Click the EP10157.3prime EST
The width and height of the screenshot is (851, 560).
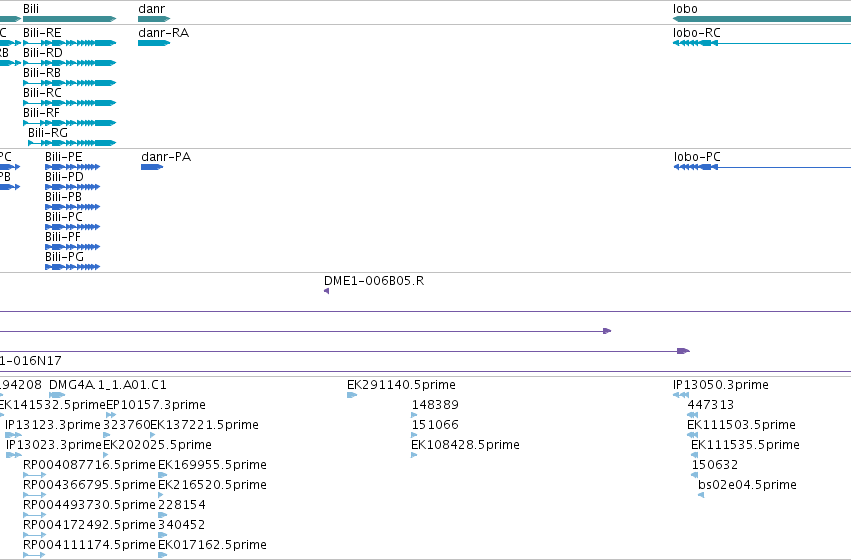tap(111, 415)
